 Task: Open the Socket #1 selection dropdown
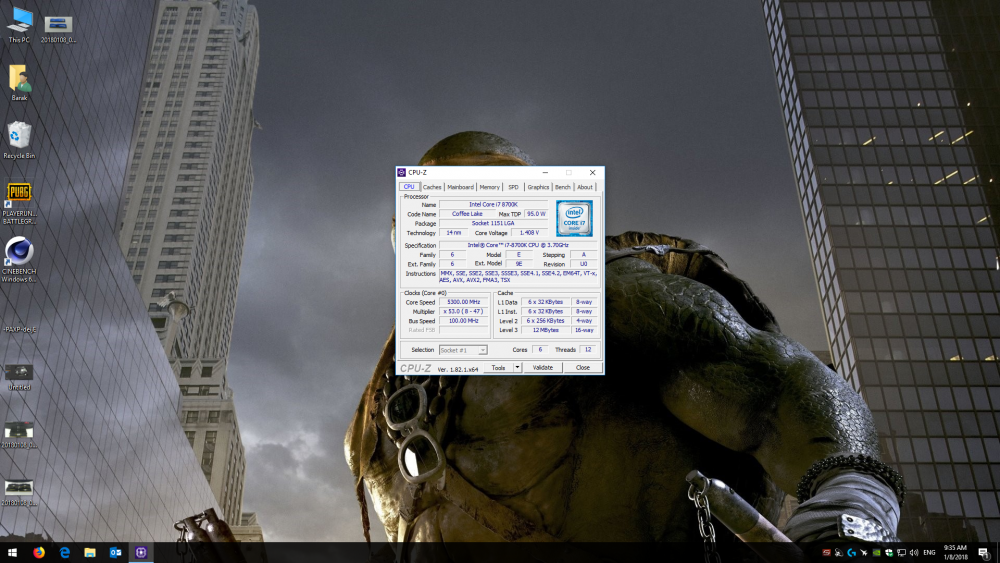coord(463,350)
